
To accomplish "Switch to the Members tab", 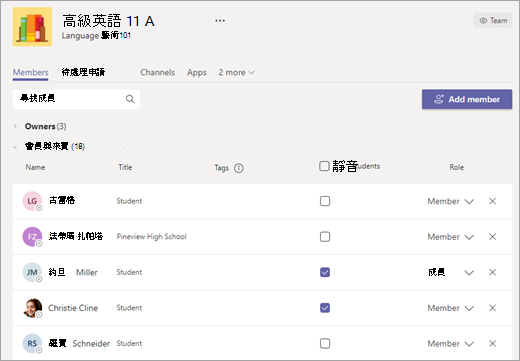I will tap(30, 73).
